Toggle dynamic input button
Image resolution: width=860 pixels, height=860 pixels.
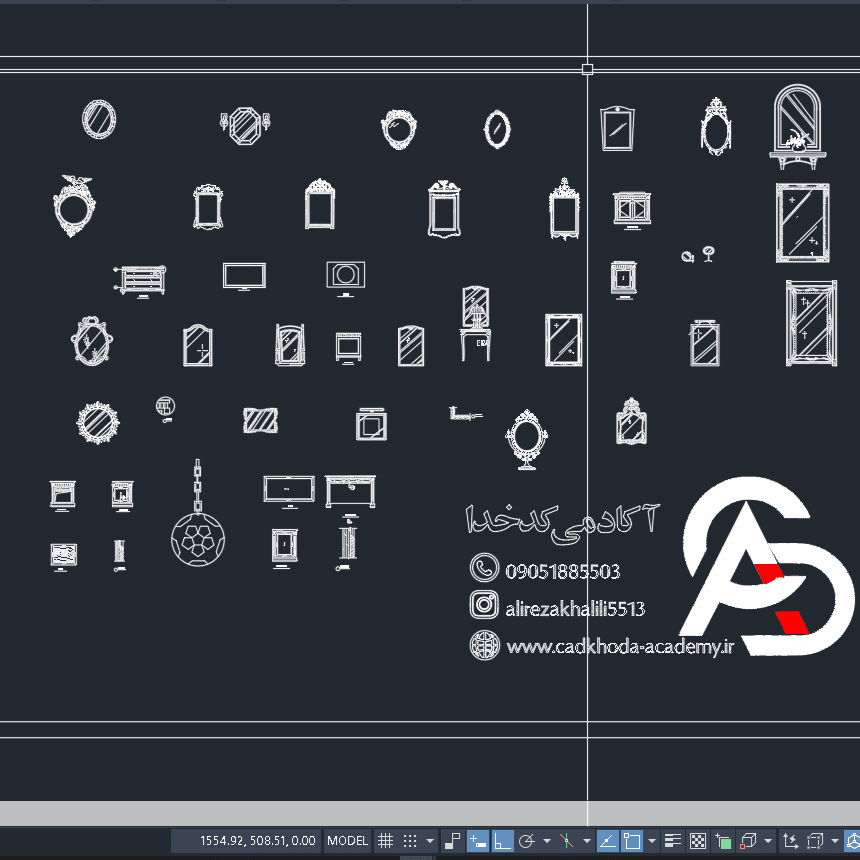click(x=478, y=840)
